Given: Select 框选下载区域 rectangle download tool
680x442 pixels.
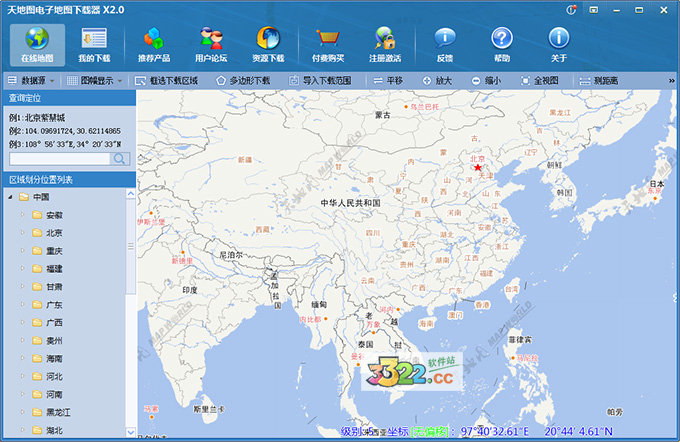Looking at the screenshot, I should click(x=167, y=81).
